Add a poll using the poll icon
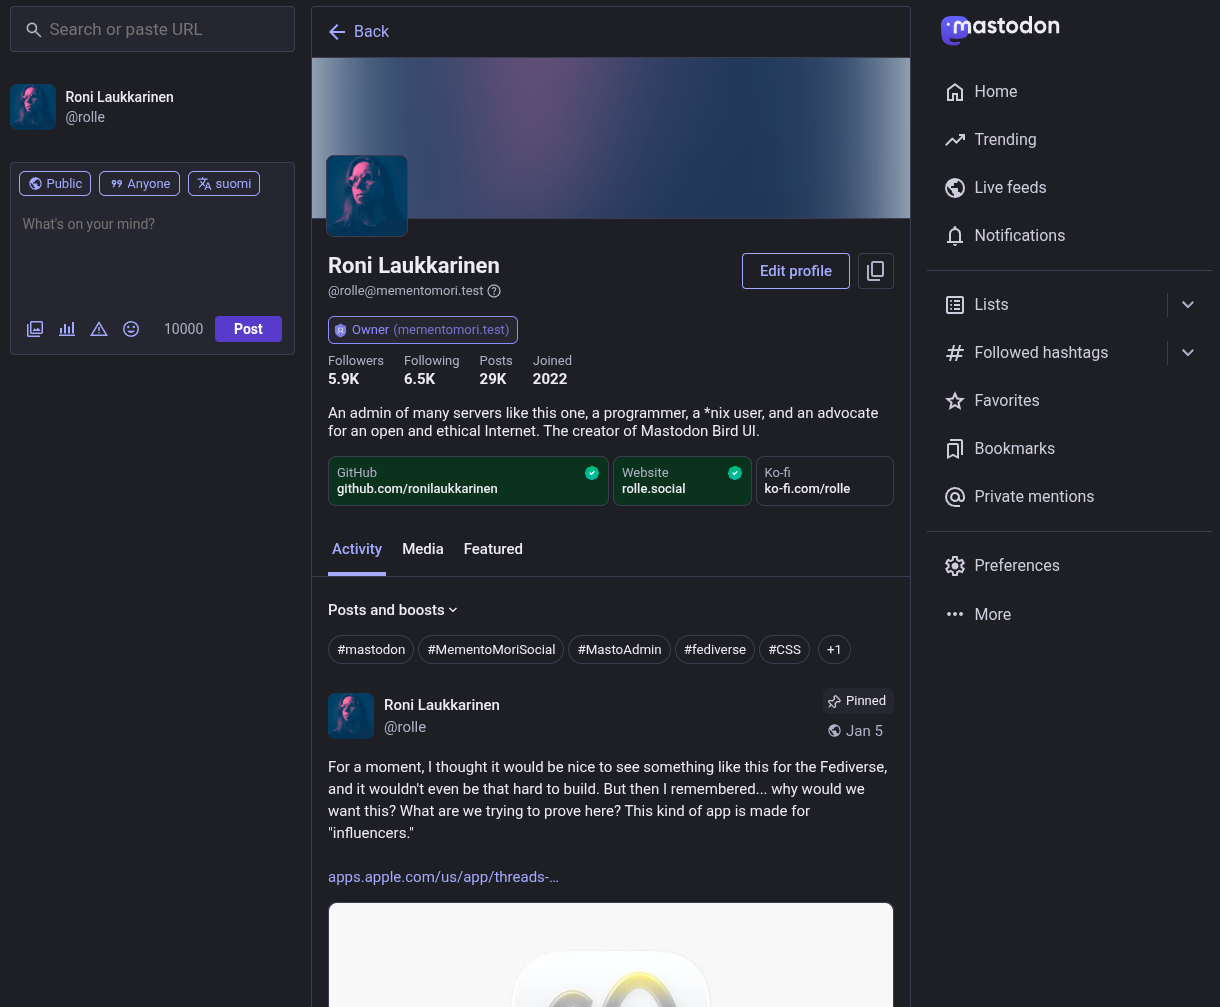 click(67, 329)
